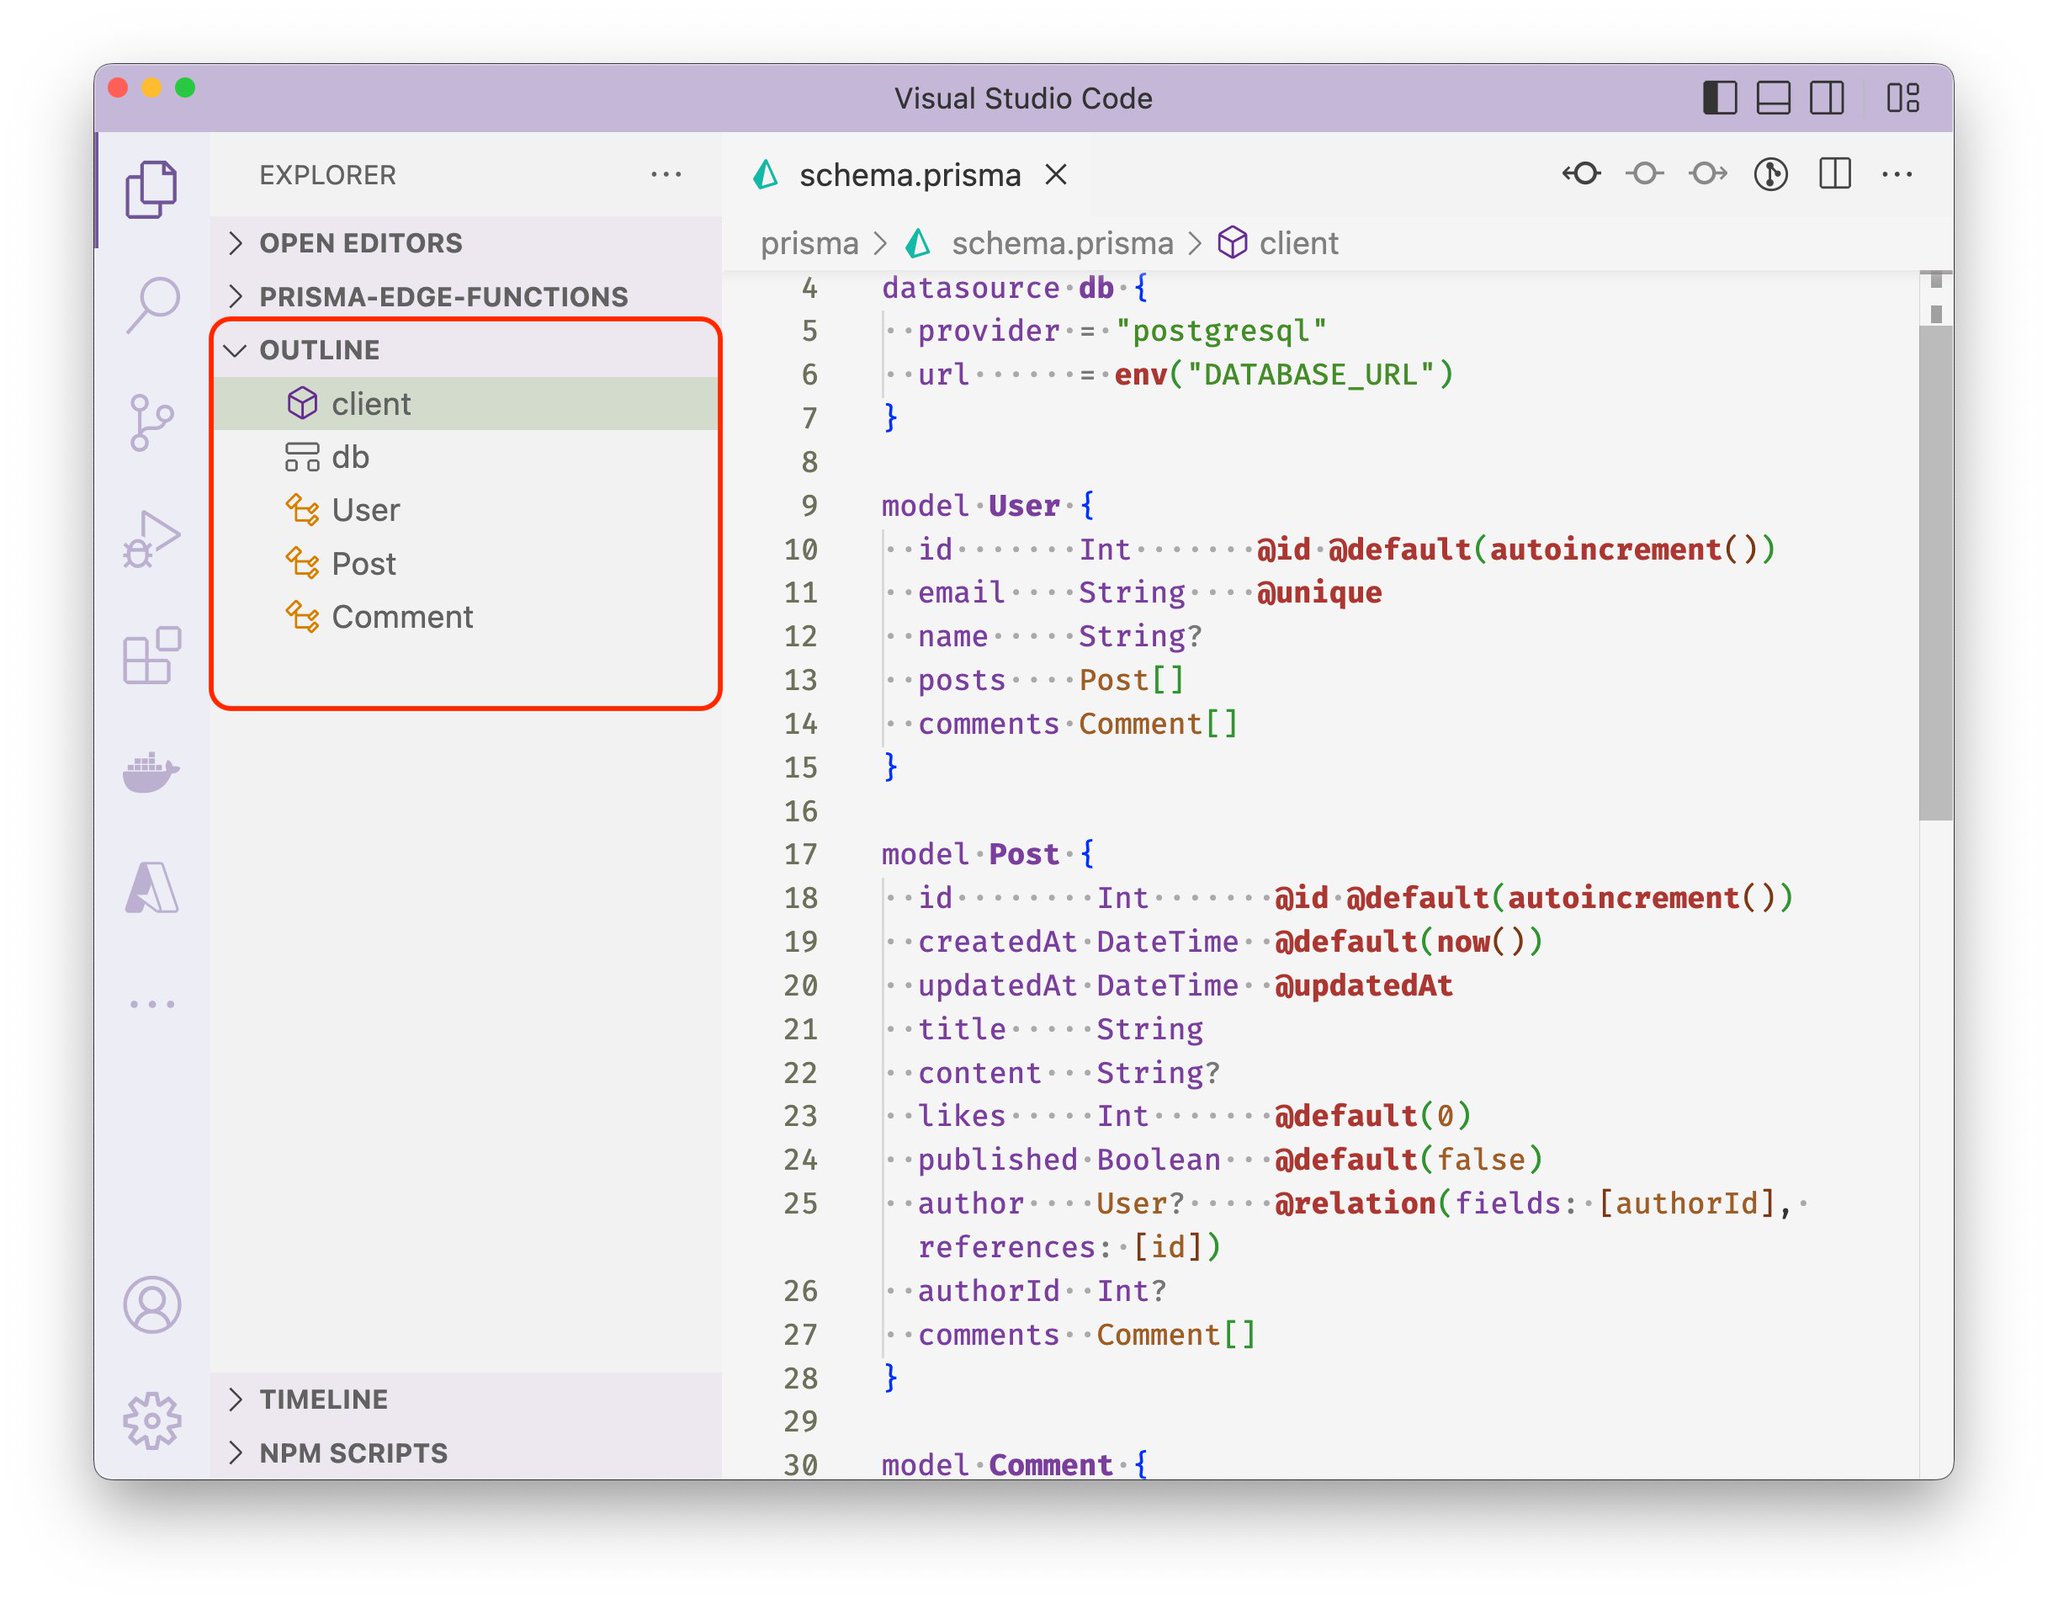Image resolution: width=2048 pixels, height=1604 pixels.
Task: Select Post model in the Outline
Action: [x=466, y=564]
